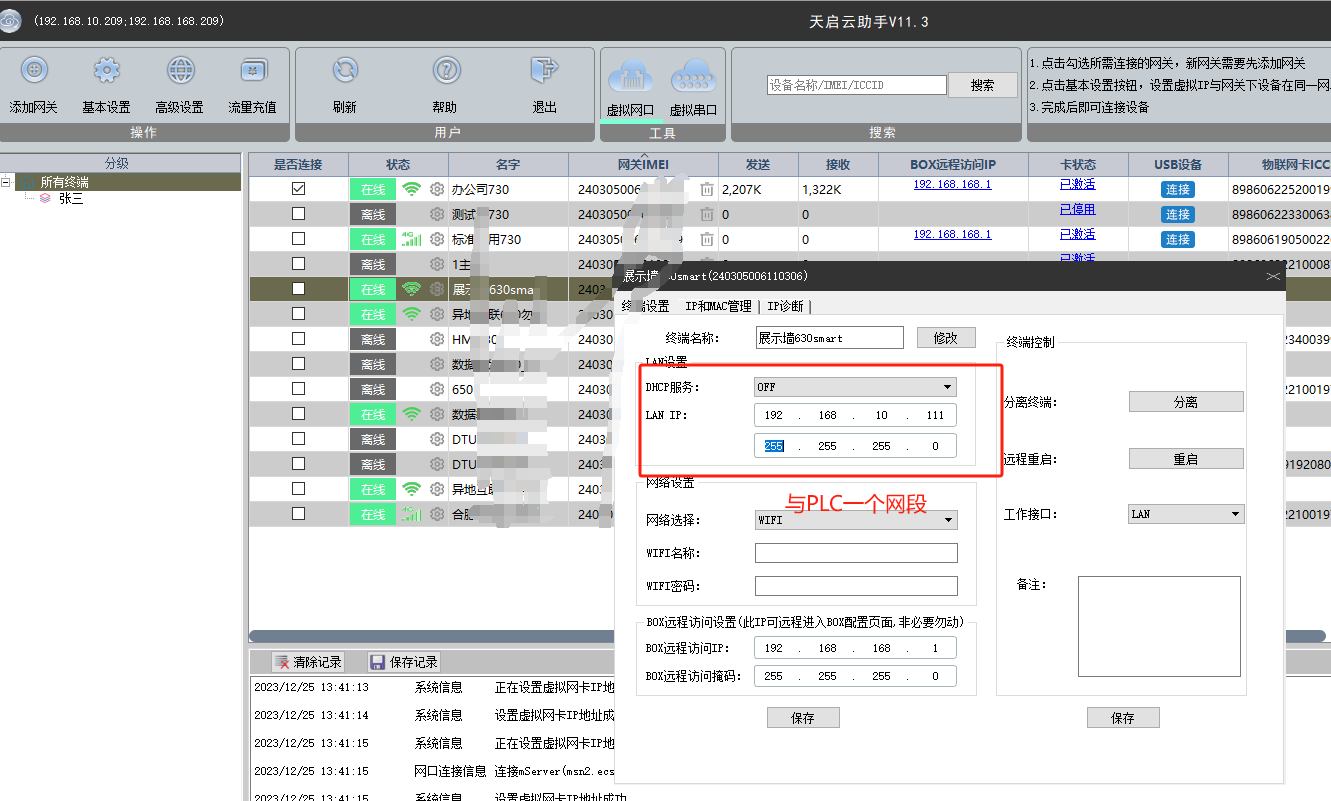Image resolution: width=1331 pixels, height=801 pixels.
Task: Open gear settings for 标准用730 gateway
Action: tap(437, 239)
